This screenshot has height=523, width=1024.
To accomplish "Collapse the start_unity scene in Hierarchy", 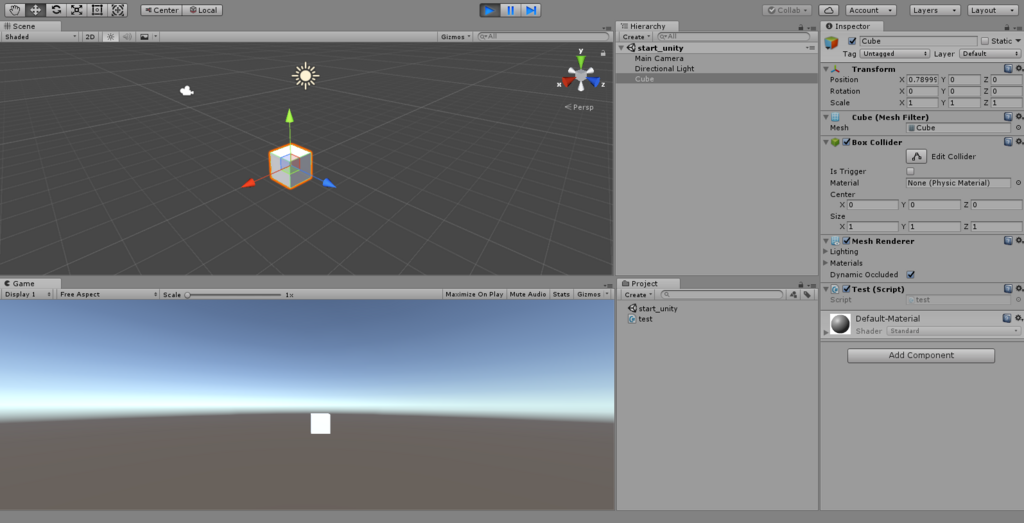I will [621, 48].
